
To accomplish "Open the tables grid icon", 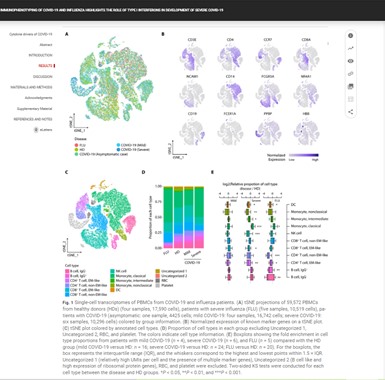I will point(350,99).
